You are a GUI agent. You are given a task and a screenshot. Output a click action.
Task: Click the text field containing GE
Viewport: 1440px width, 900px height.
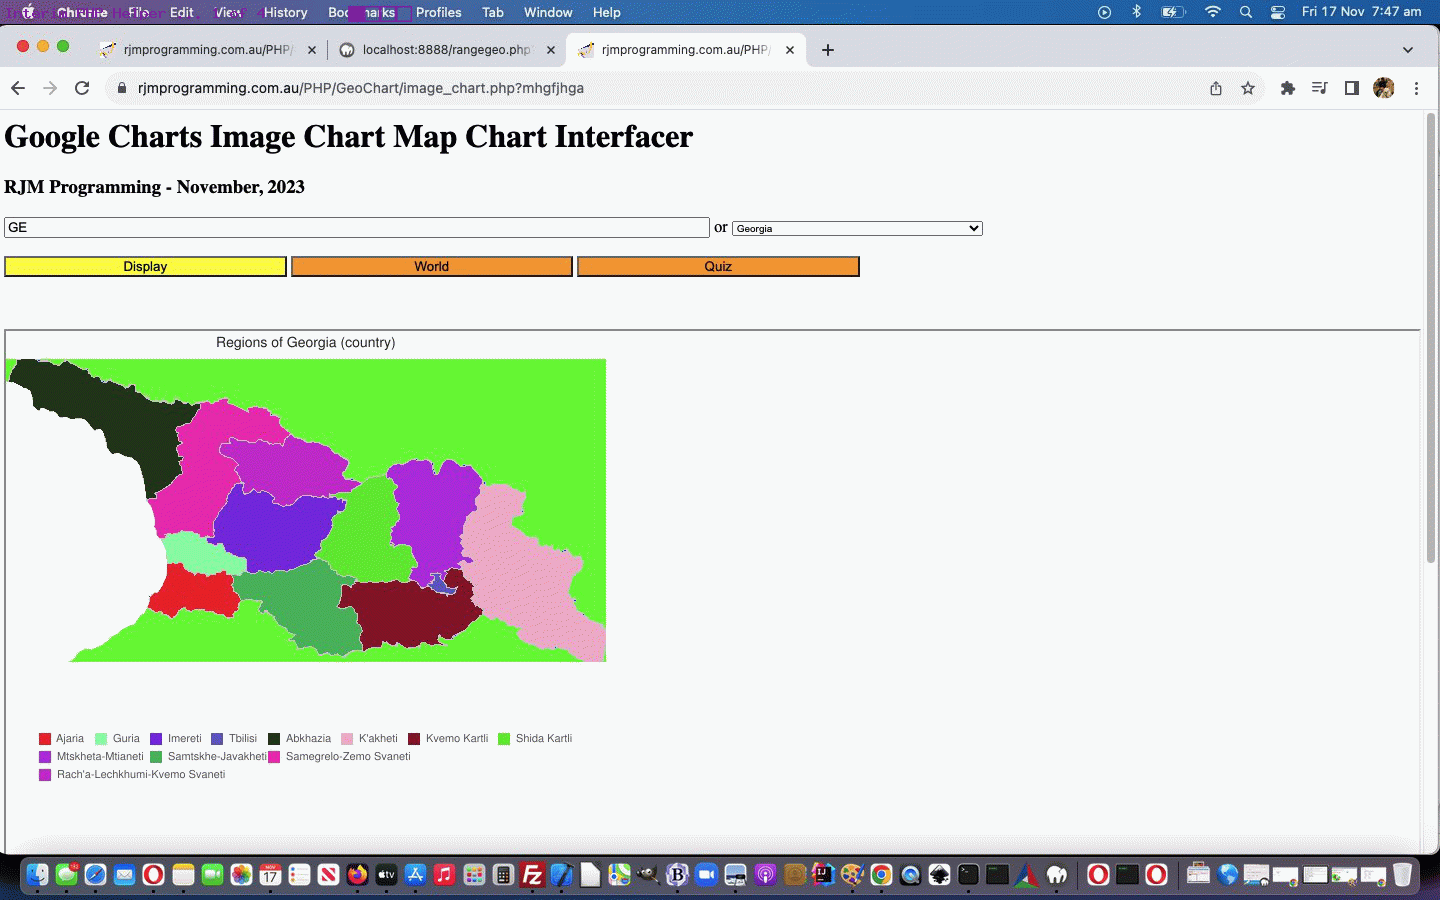coord(357,227)
